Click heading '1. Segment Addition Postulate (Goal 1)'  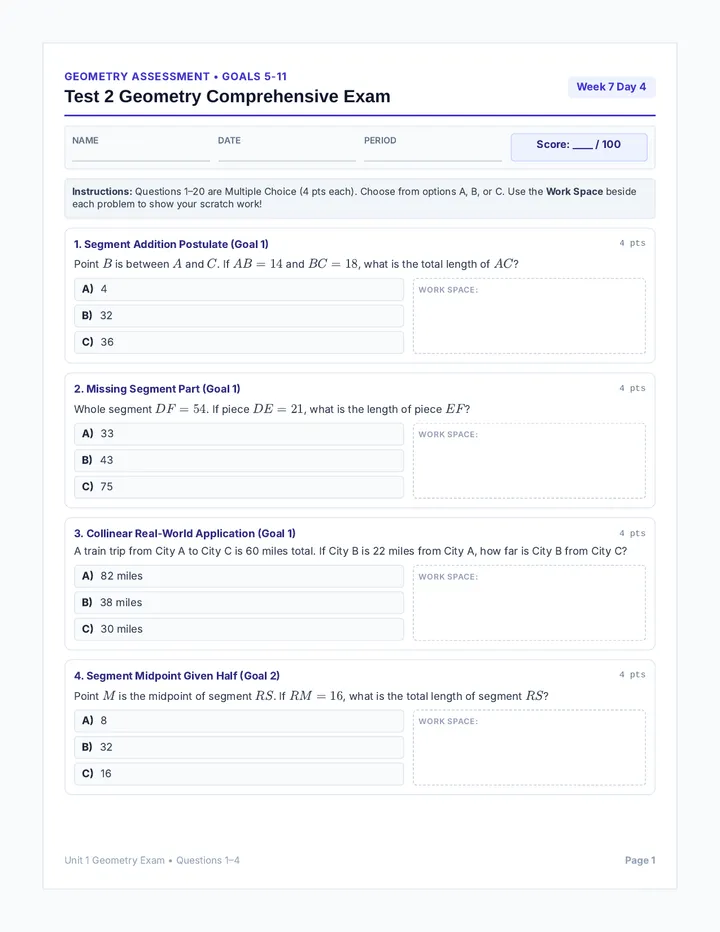tap(171, 244)
